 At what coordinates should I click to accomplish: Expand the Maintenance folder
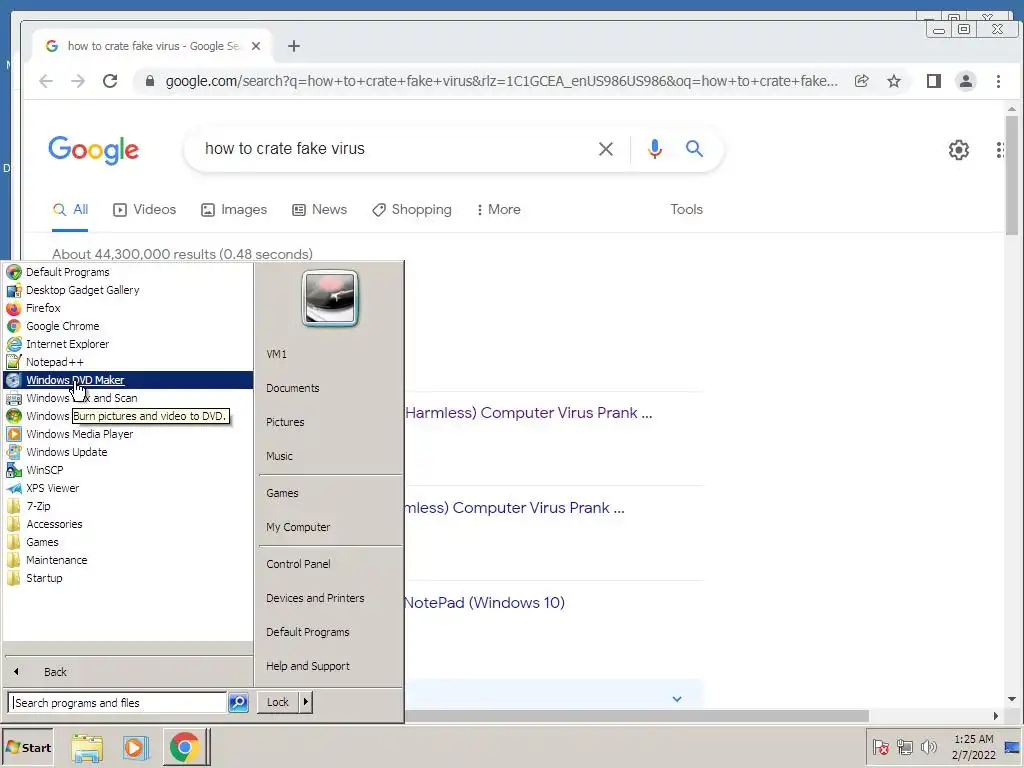point(56,560)
